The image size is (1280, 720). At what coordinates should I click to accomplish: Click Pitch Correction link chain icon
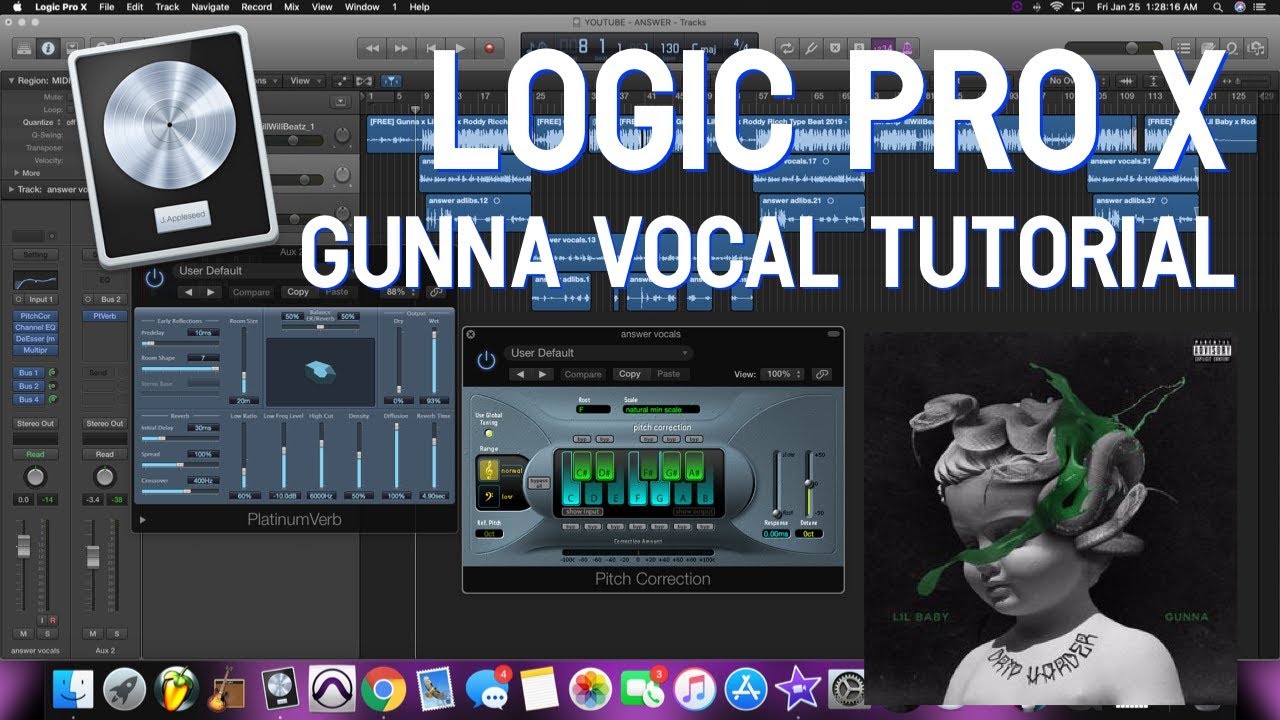click(822, 374)
